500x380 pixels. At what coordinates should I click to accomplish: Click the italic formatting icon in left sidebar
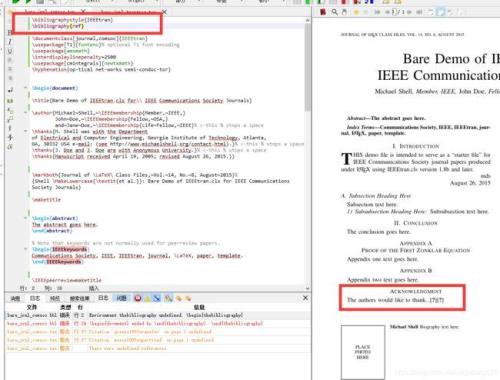[10, 42]
